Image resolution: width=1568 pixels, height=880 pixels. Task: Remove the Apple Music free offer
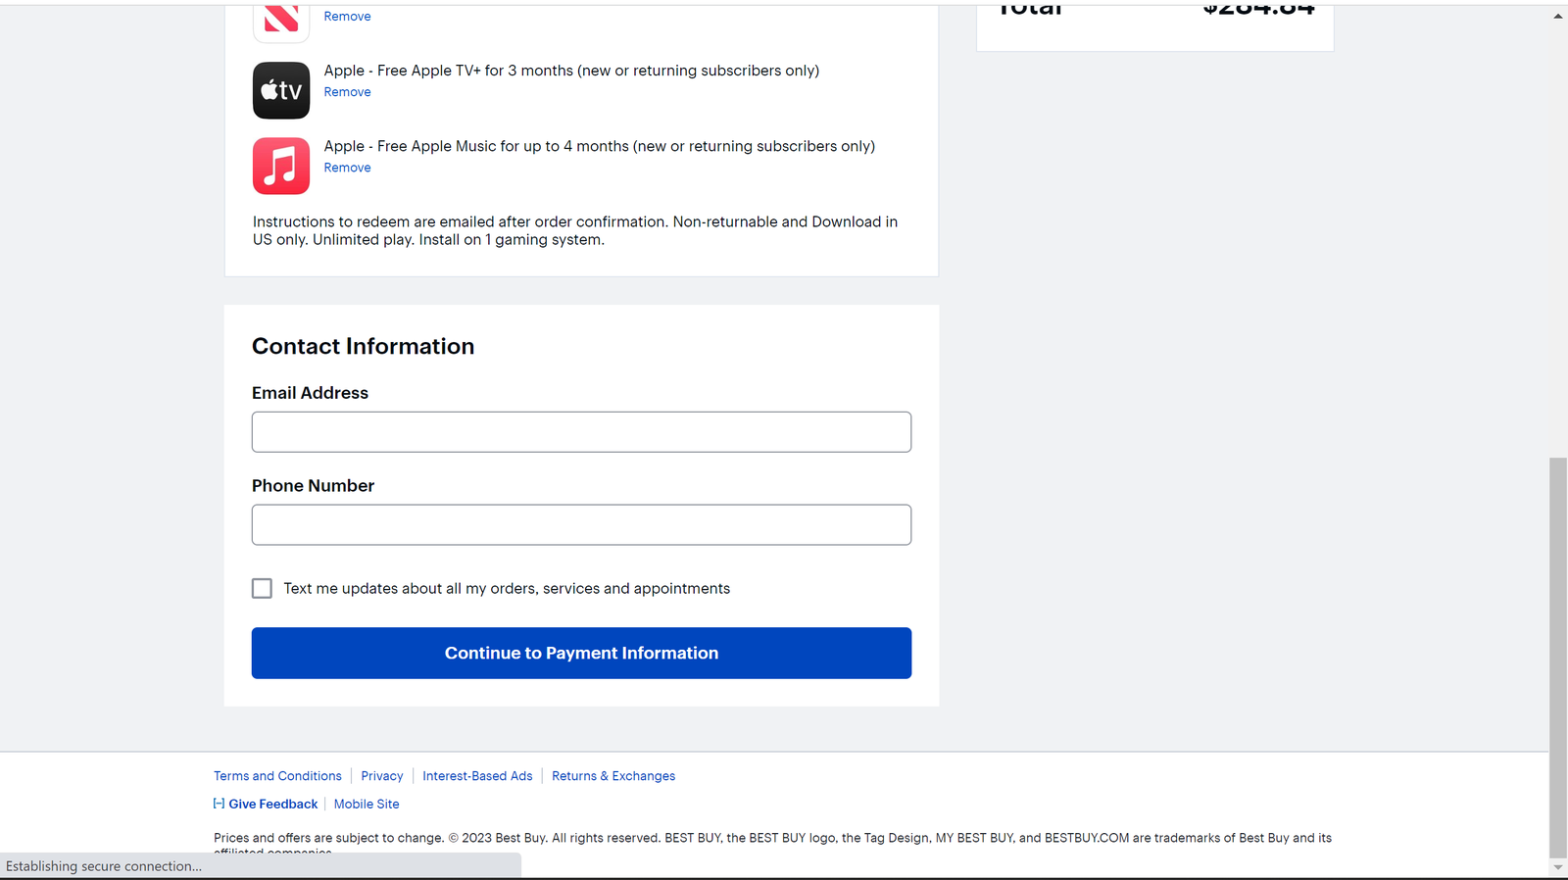tap(347, 168)
